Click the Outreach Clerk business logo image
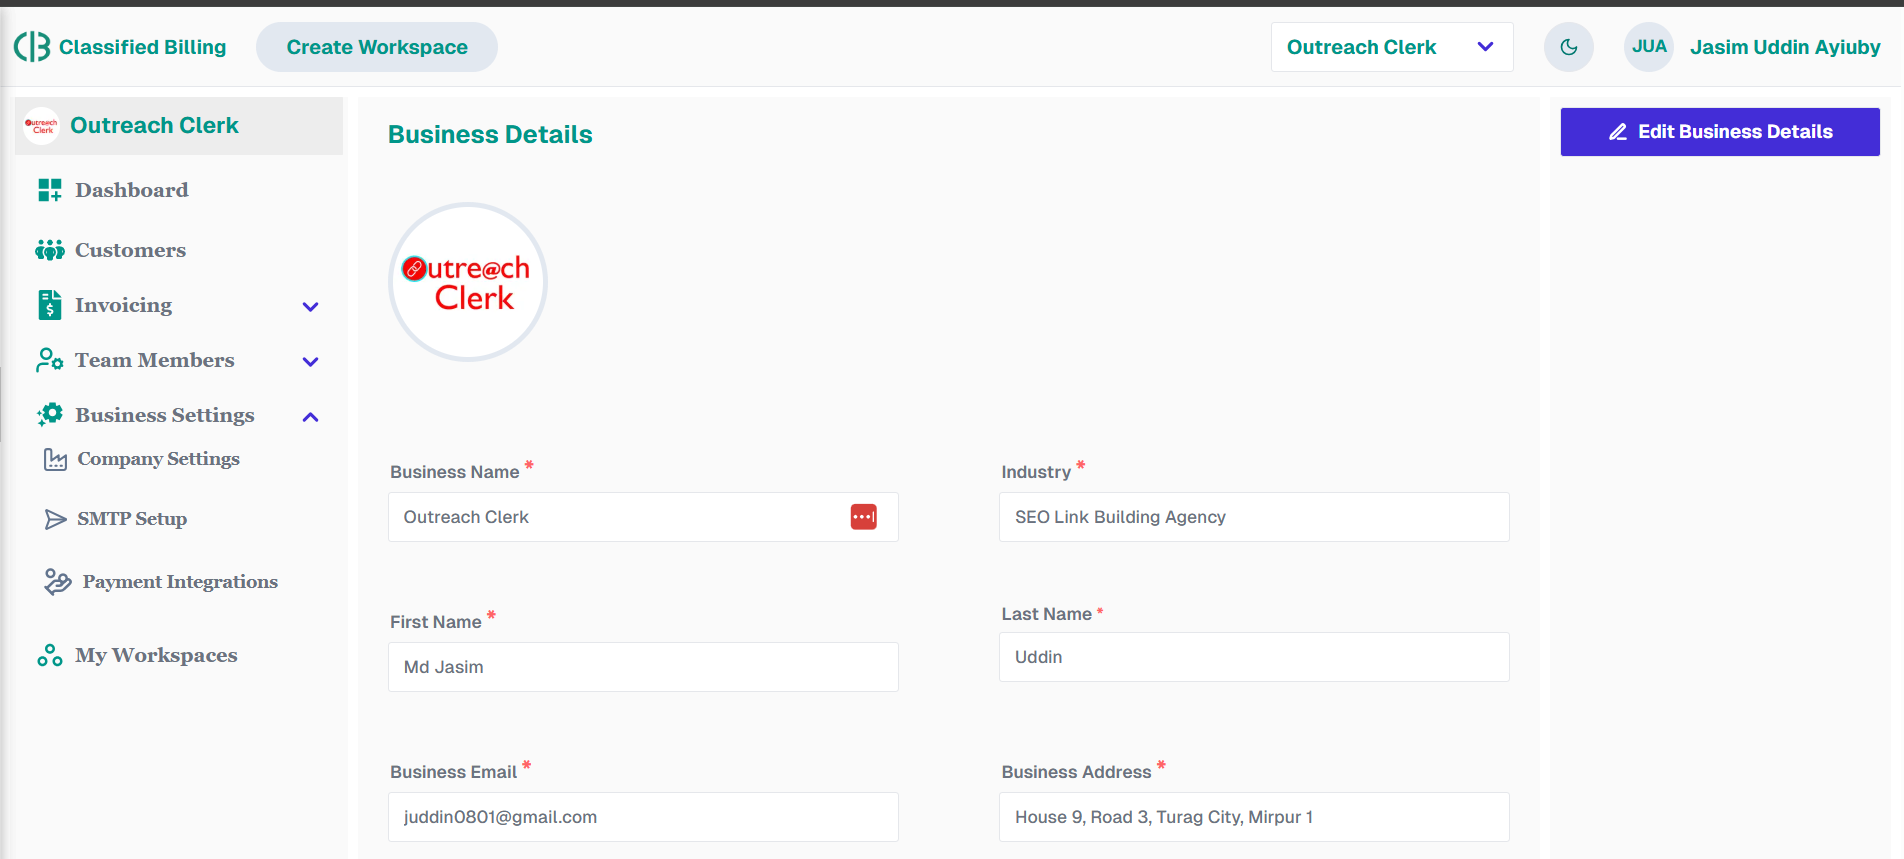Viewport: 1904px width, 859px height. point(467,282)
